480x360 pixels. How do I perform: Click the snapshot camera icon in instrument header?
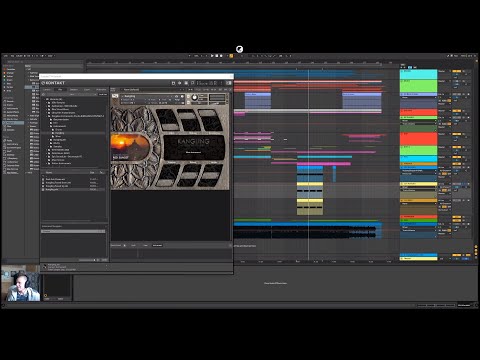(177, 96)
